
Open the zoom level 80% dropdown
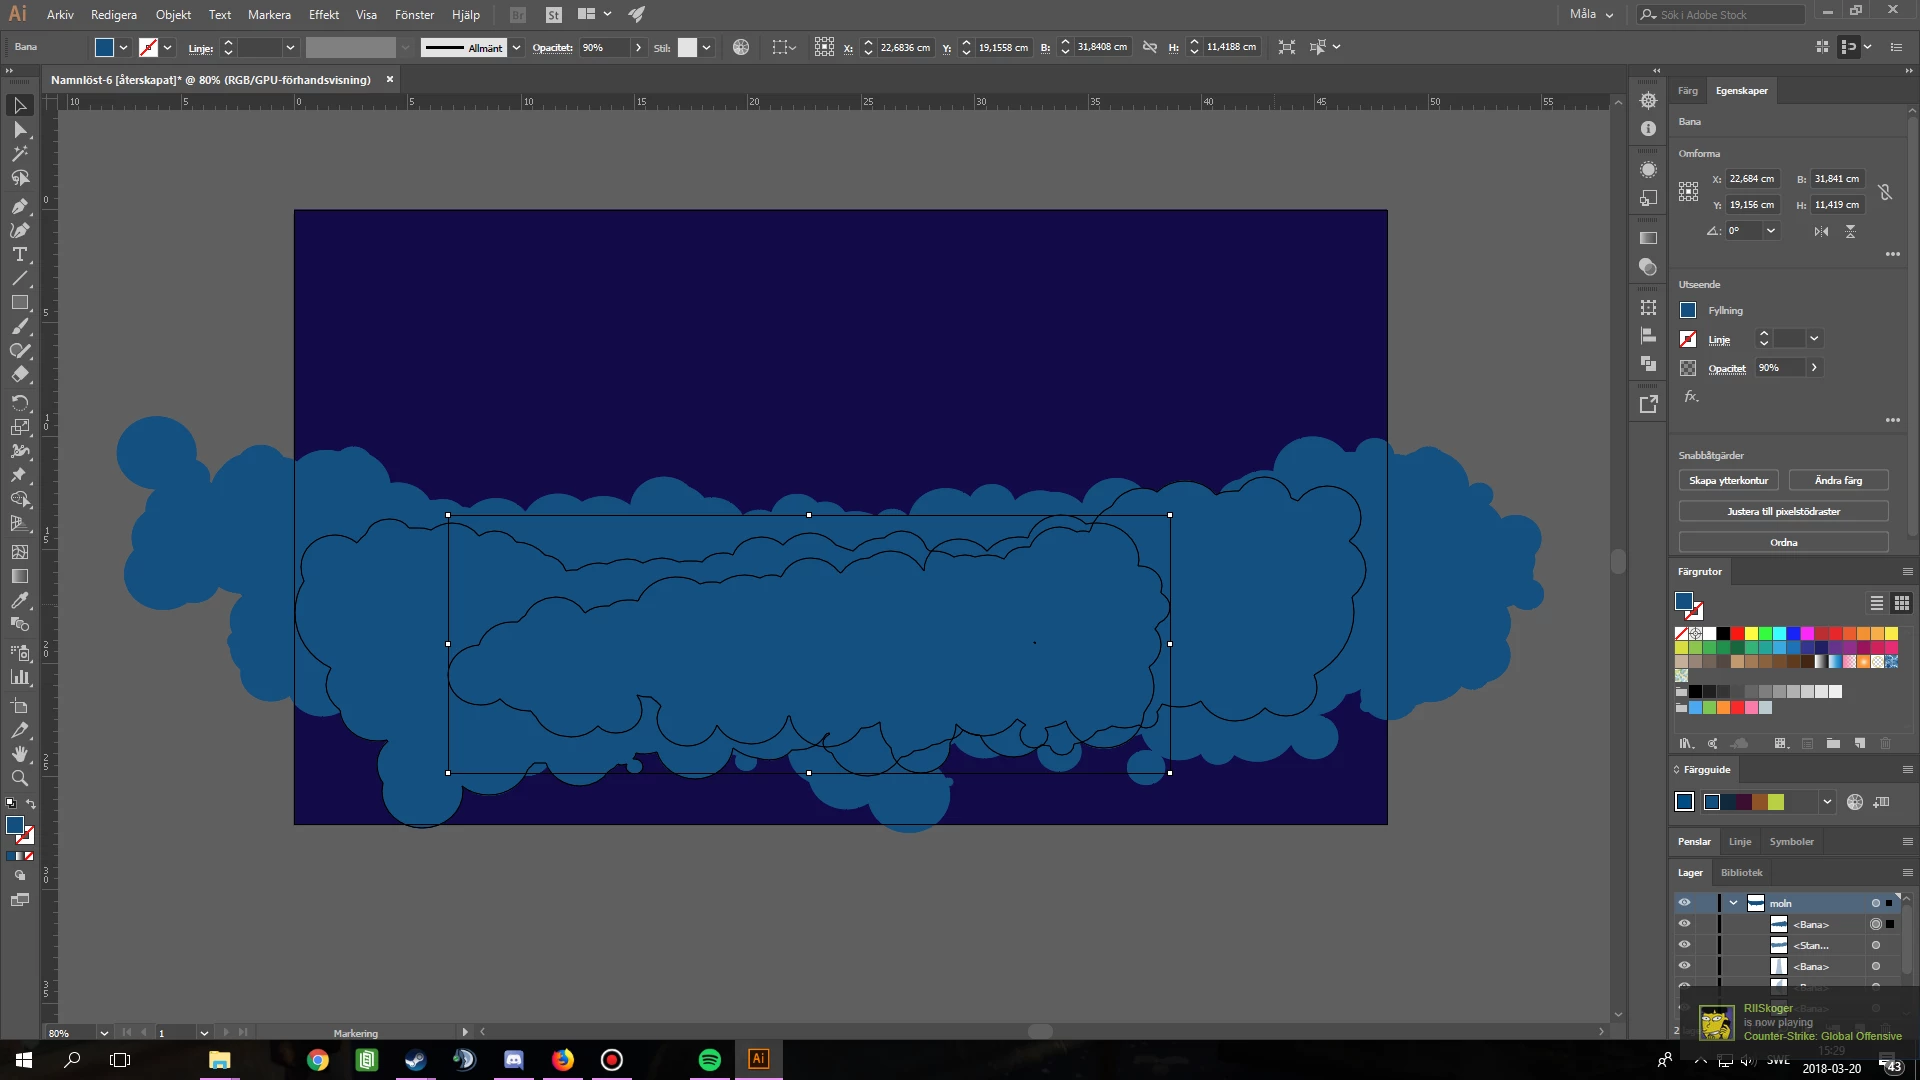(x=103, y=1033)
